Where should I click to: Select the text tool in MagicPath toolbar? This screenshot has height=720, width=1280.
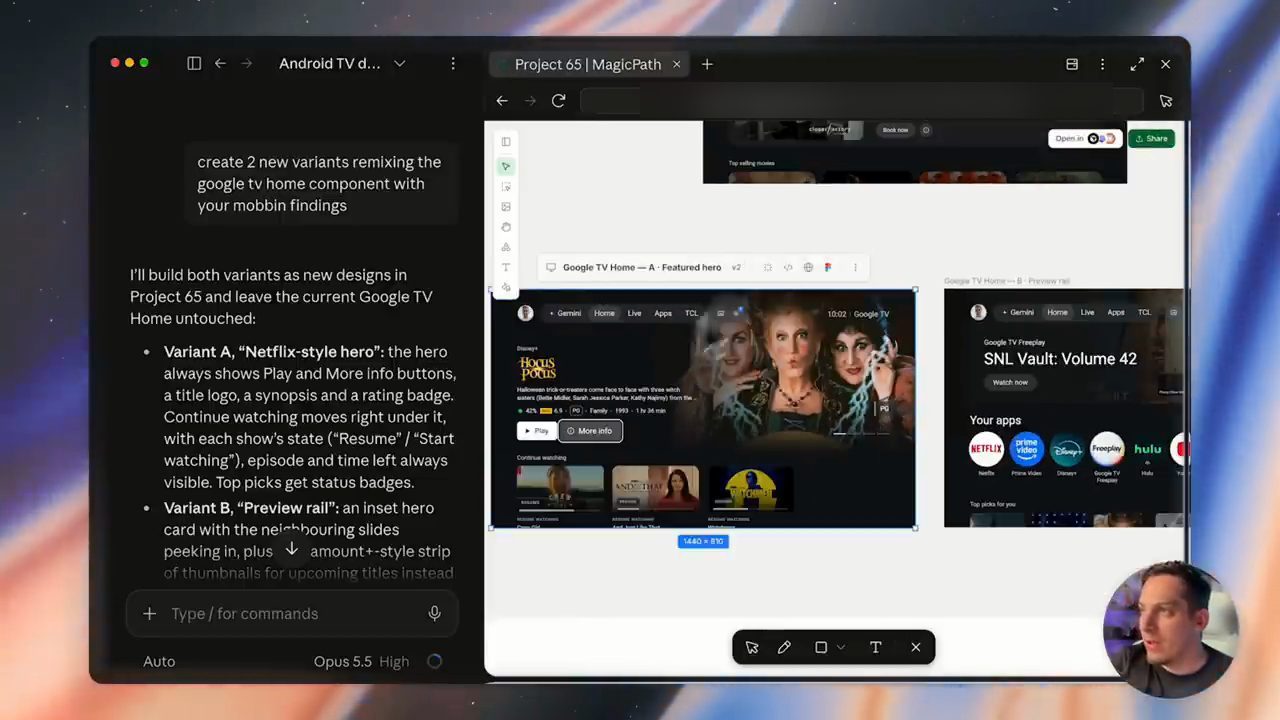pyautogui.click(x=506, y=267)
